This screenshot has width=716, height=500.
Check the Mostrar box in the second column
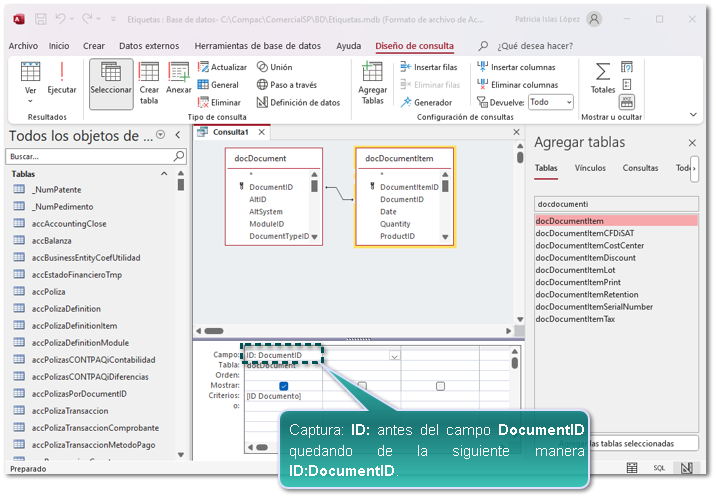[362, 386]
